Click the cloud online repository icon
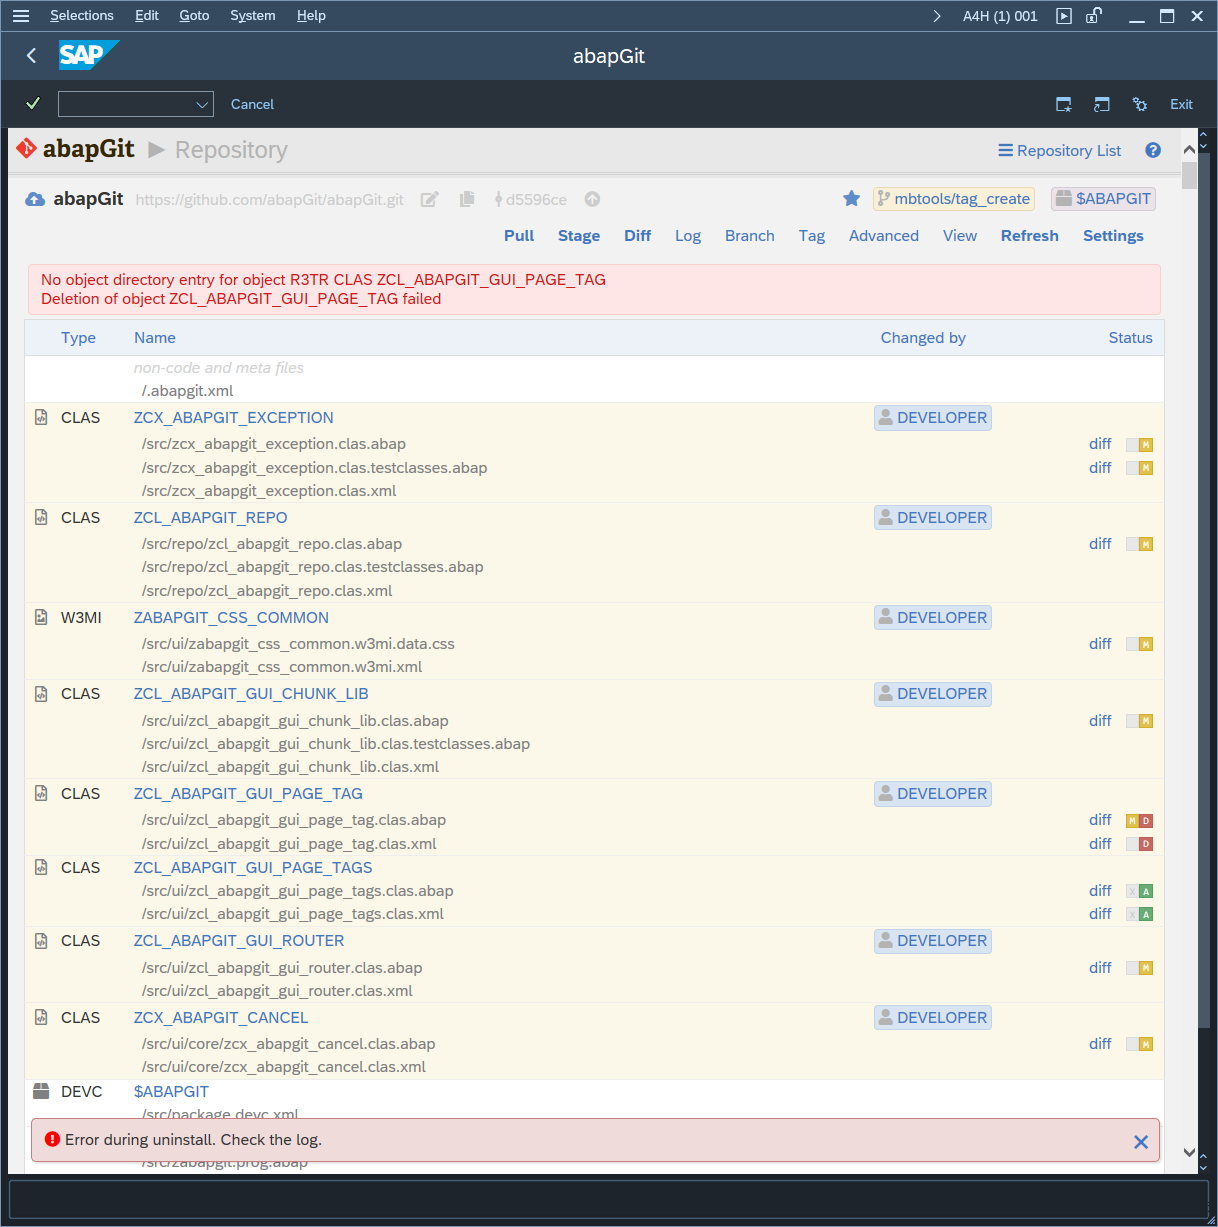Viewport: 1218px width, 1227px height. tap(35, 199)
